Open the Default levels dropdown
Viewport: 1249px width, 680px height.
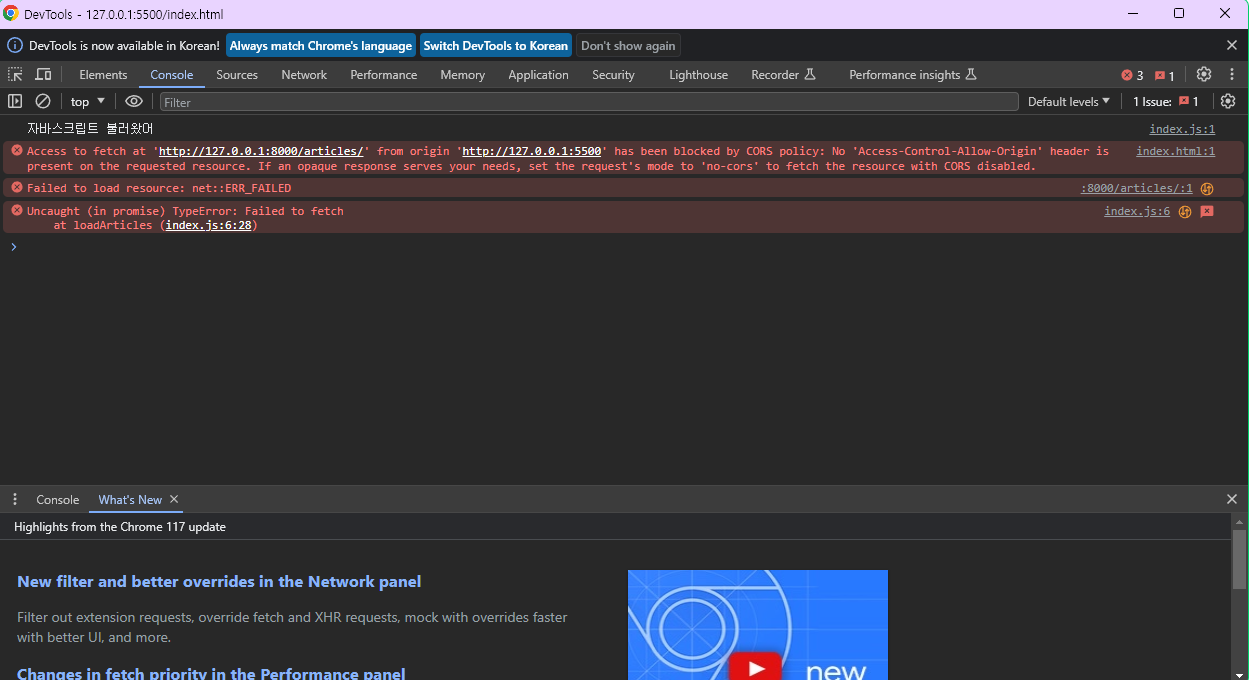click(x=1069, y=102)
